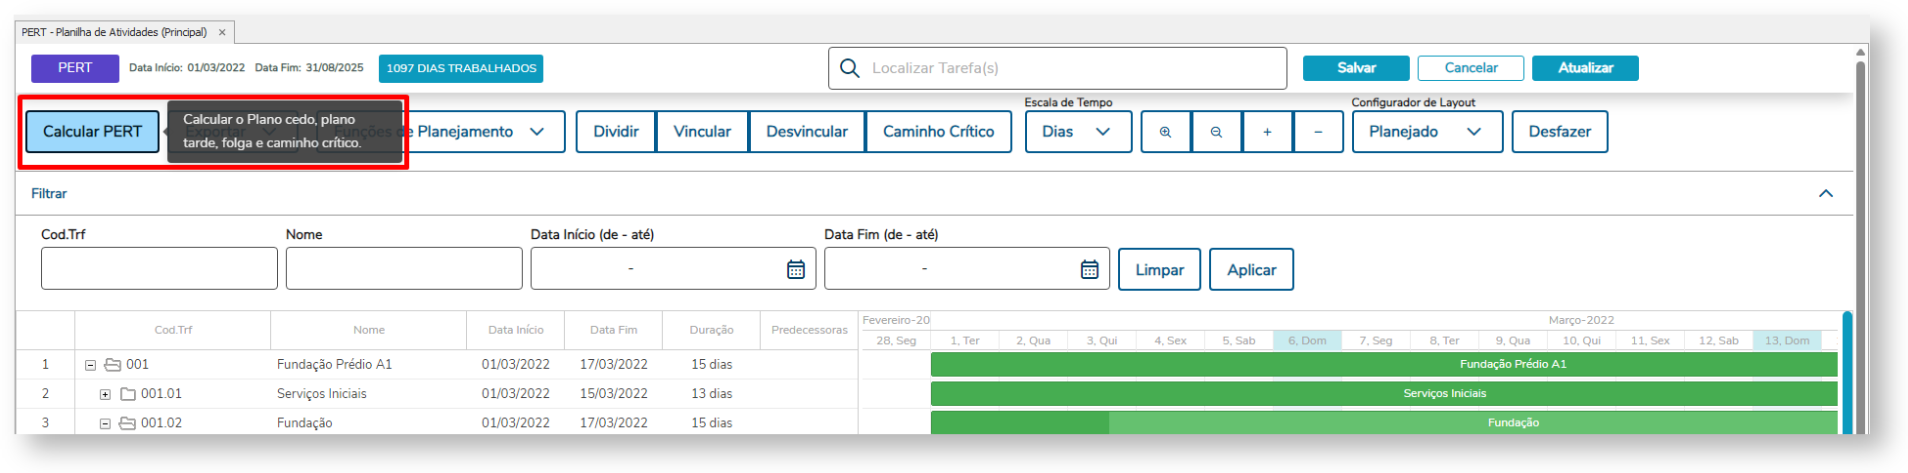Click the Fundação Prédio A1 Gantt bar
Image resolution: width=1908 pixels, height=473 pixels.
1384,365
